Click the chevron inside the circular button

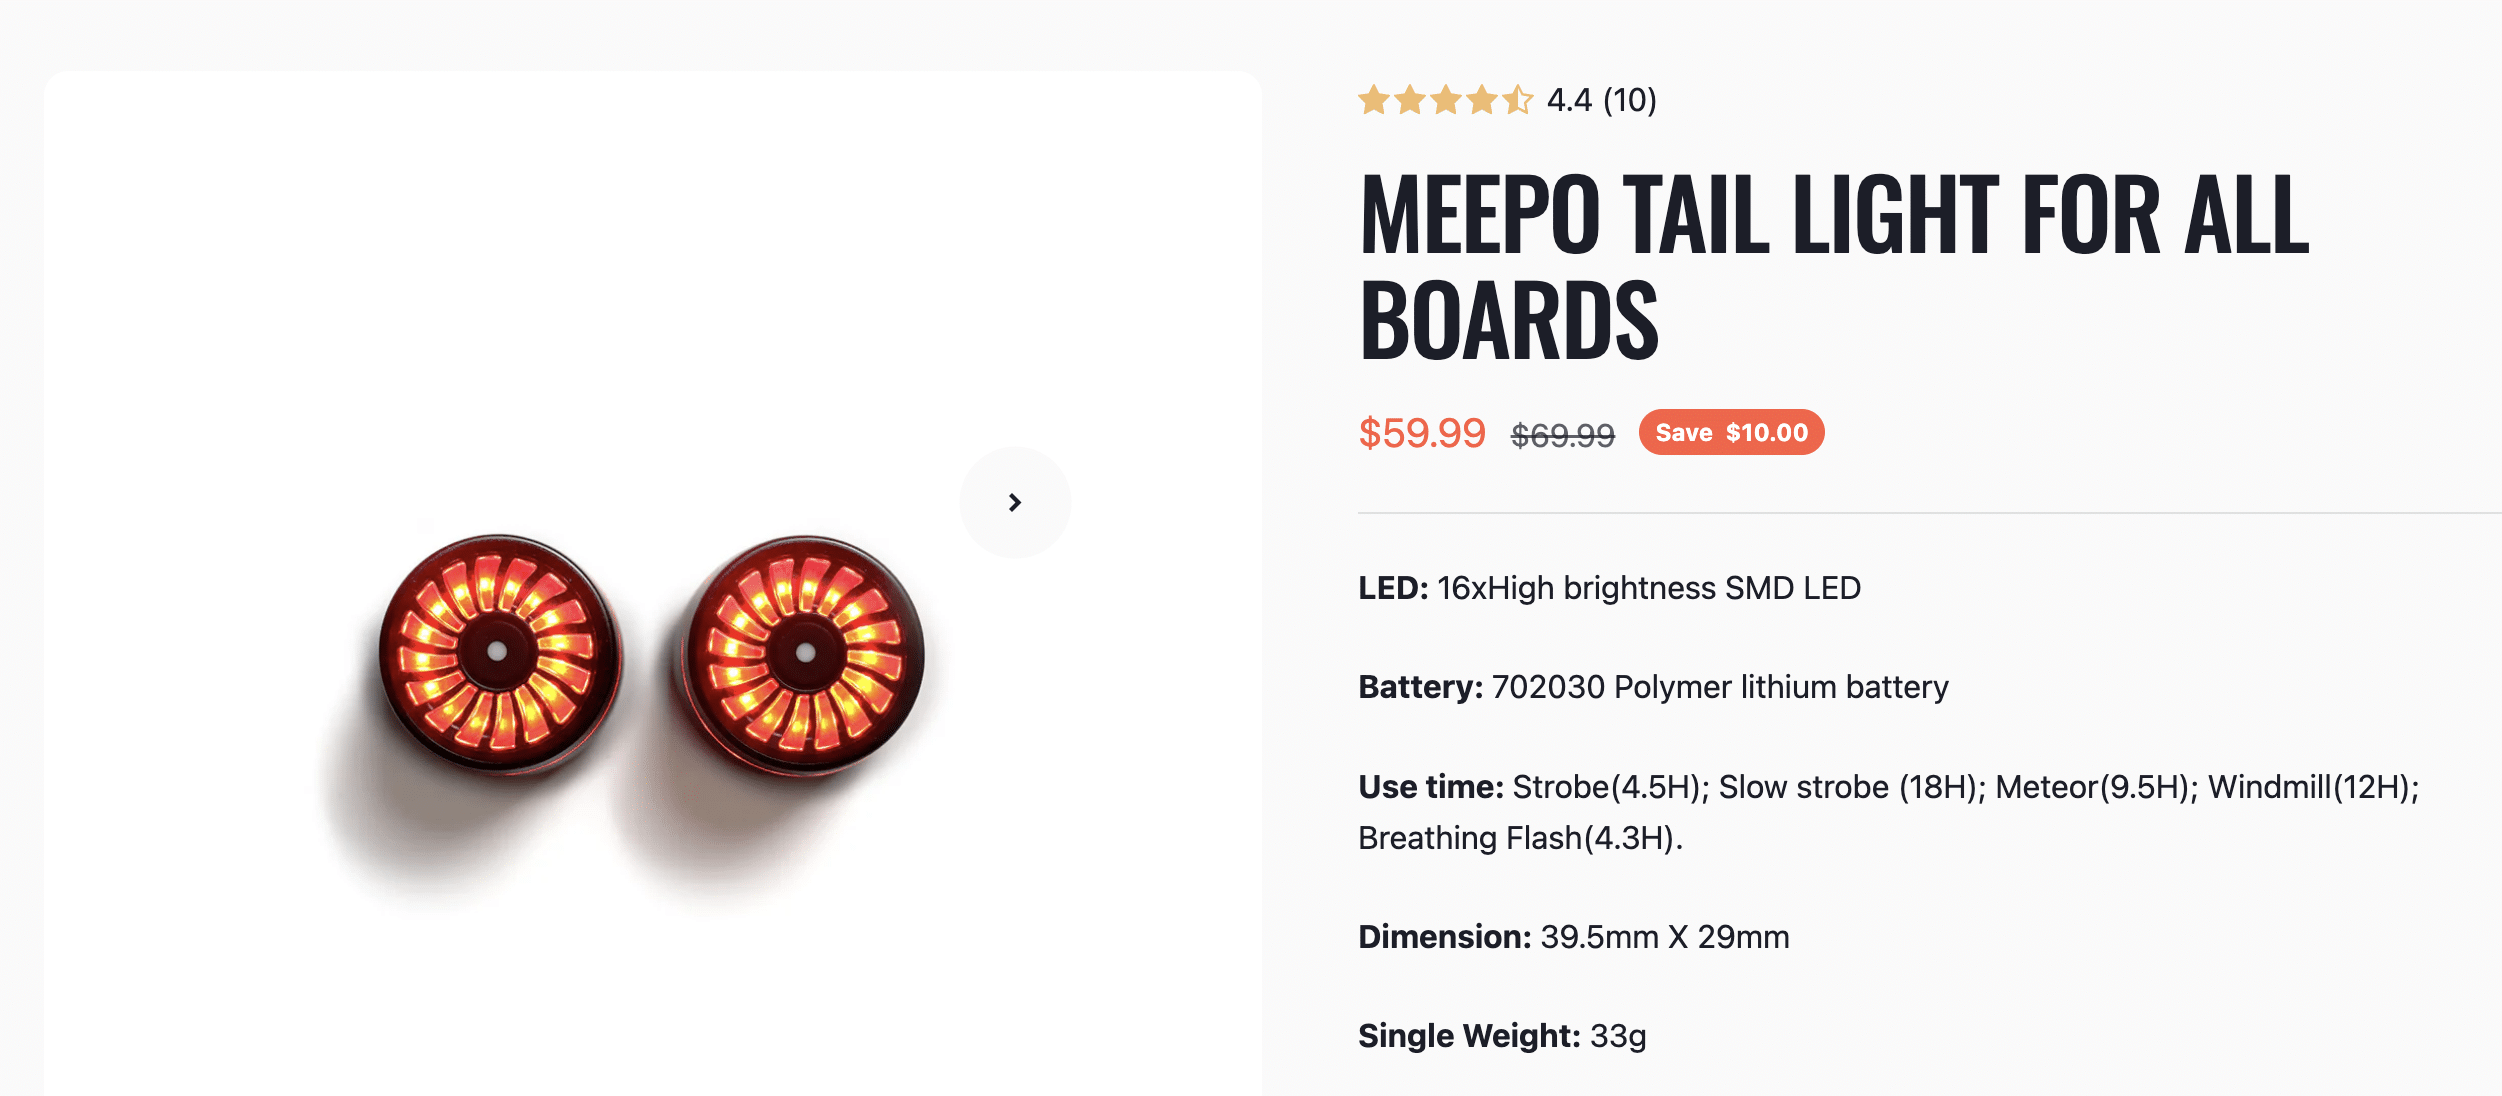(1015, 502)
